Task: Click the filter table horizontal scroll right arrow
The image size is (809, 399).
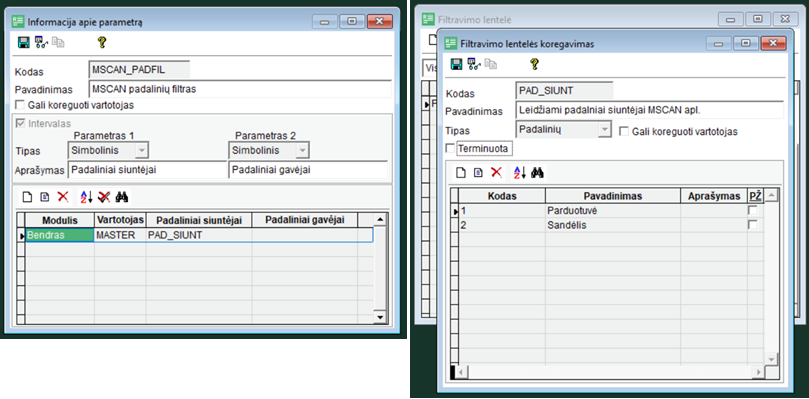Action: (758, 372)
